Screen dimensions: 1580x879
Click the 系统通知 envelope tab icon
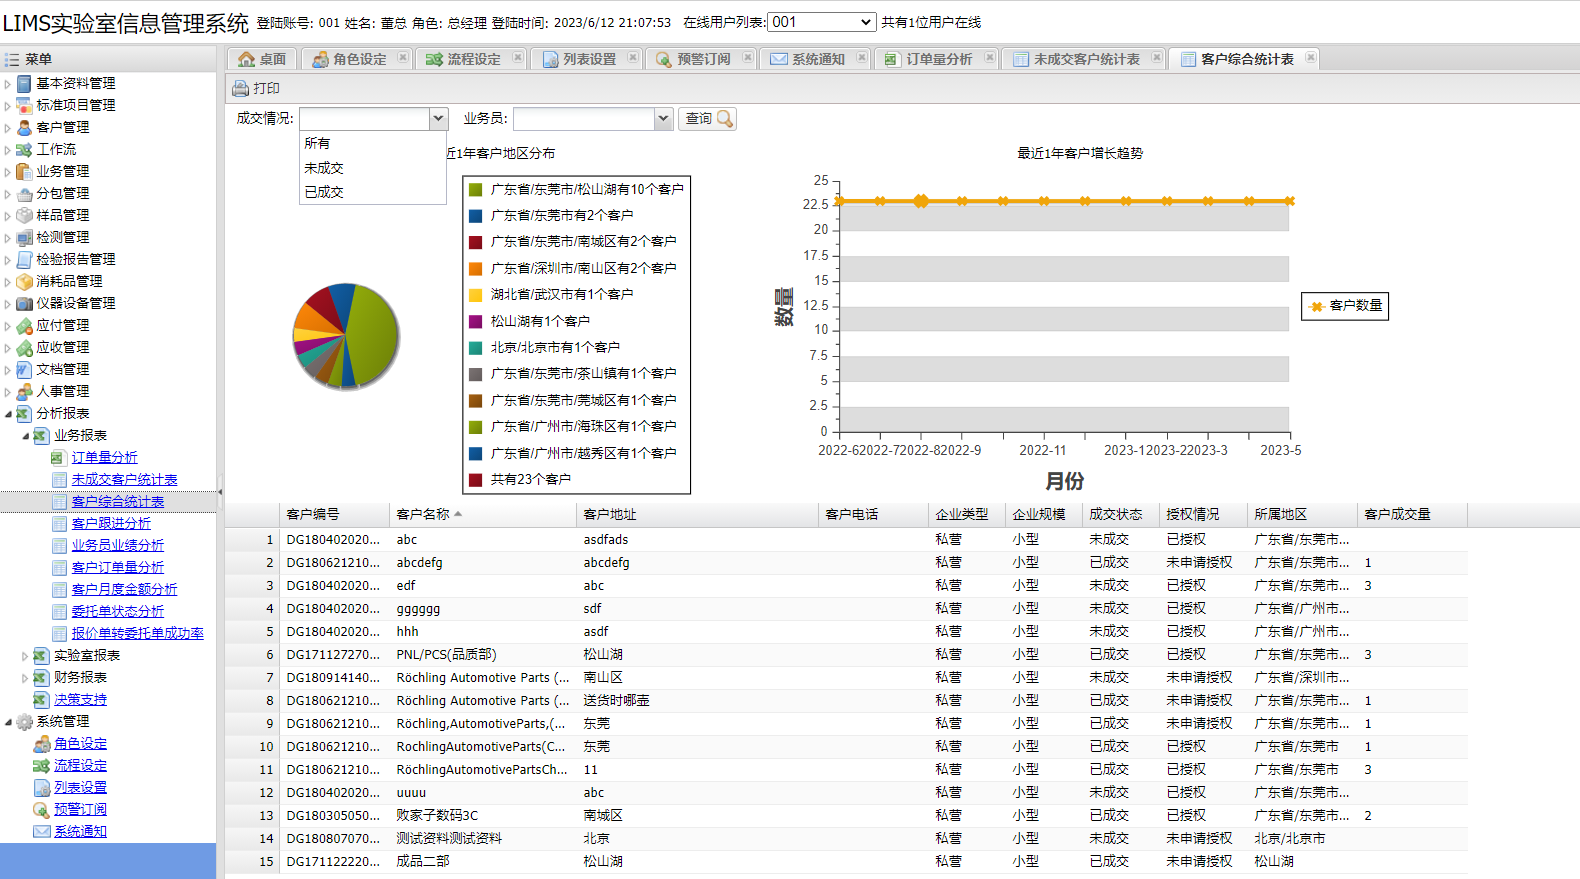(x=778, y=59)
